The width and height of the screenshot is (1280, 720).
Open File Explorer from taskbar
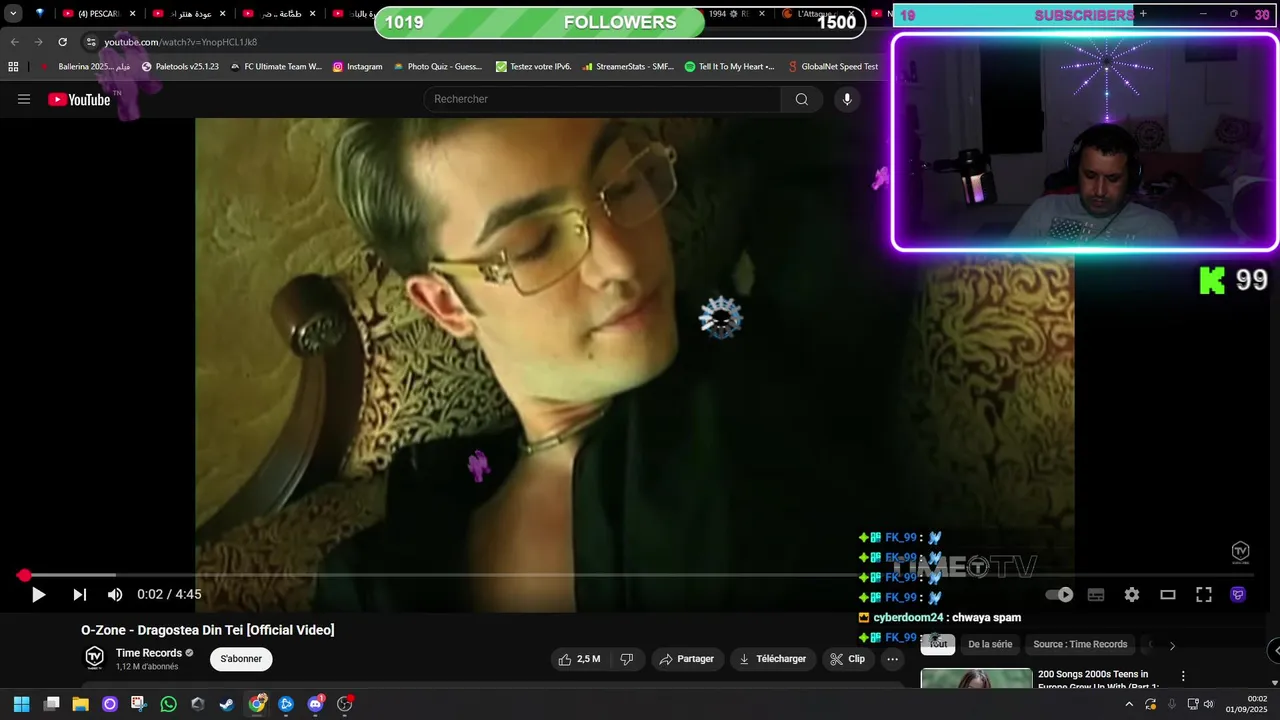pos(81,704)
